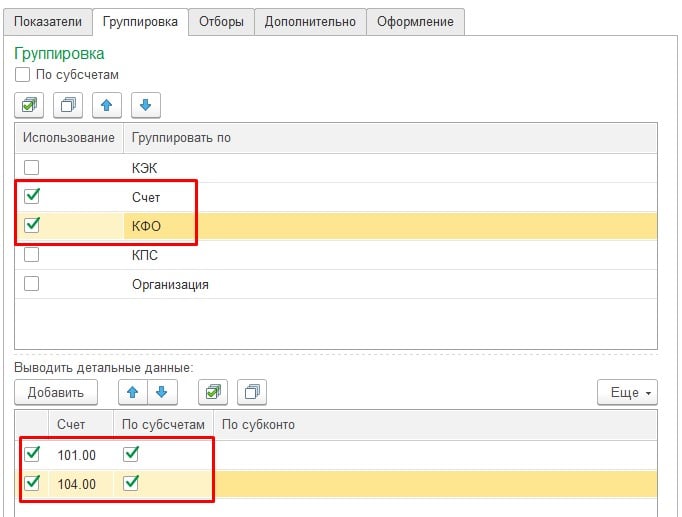Move the grouping field down with the arrow

(144, 105)
